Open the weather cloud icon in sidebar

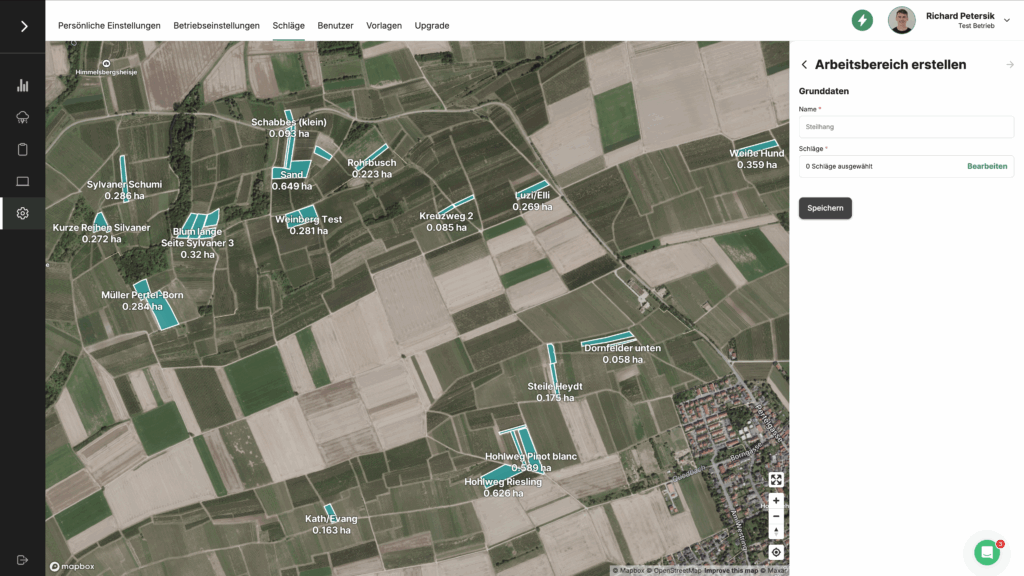click(x=23, y=117)
